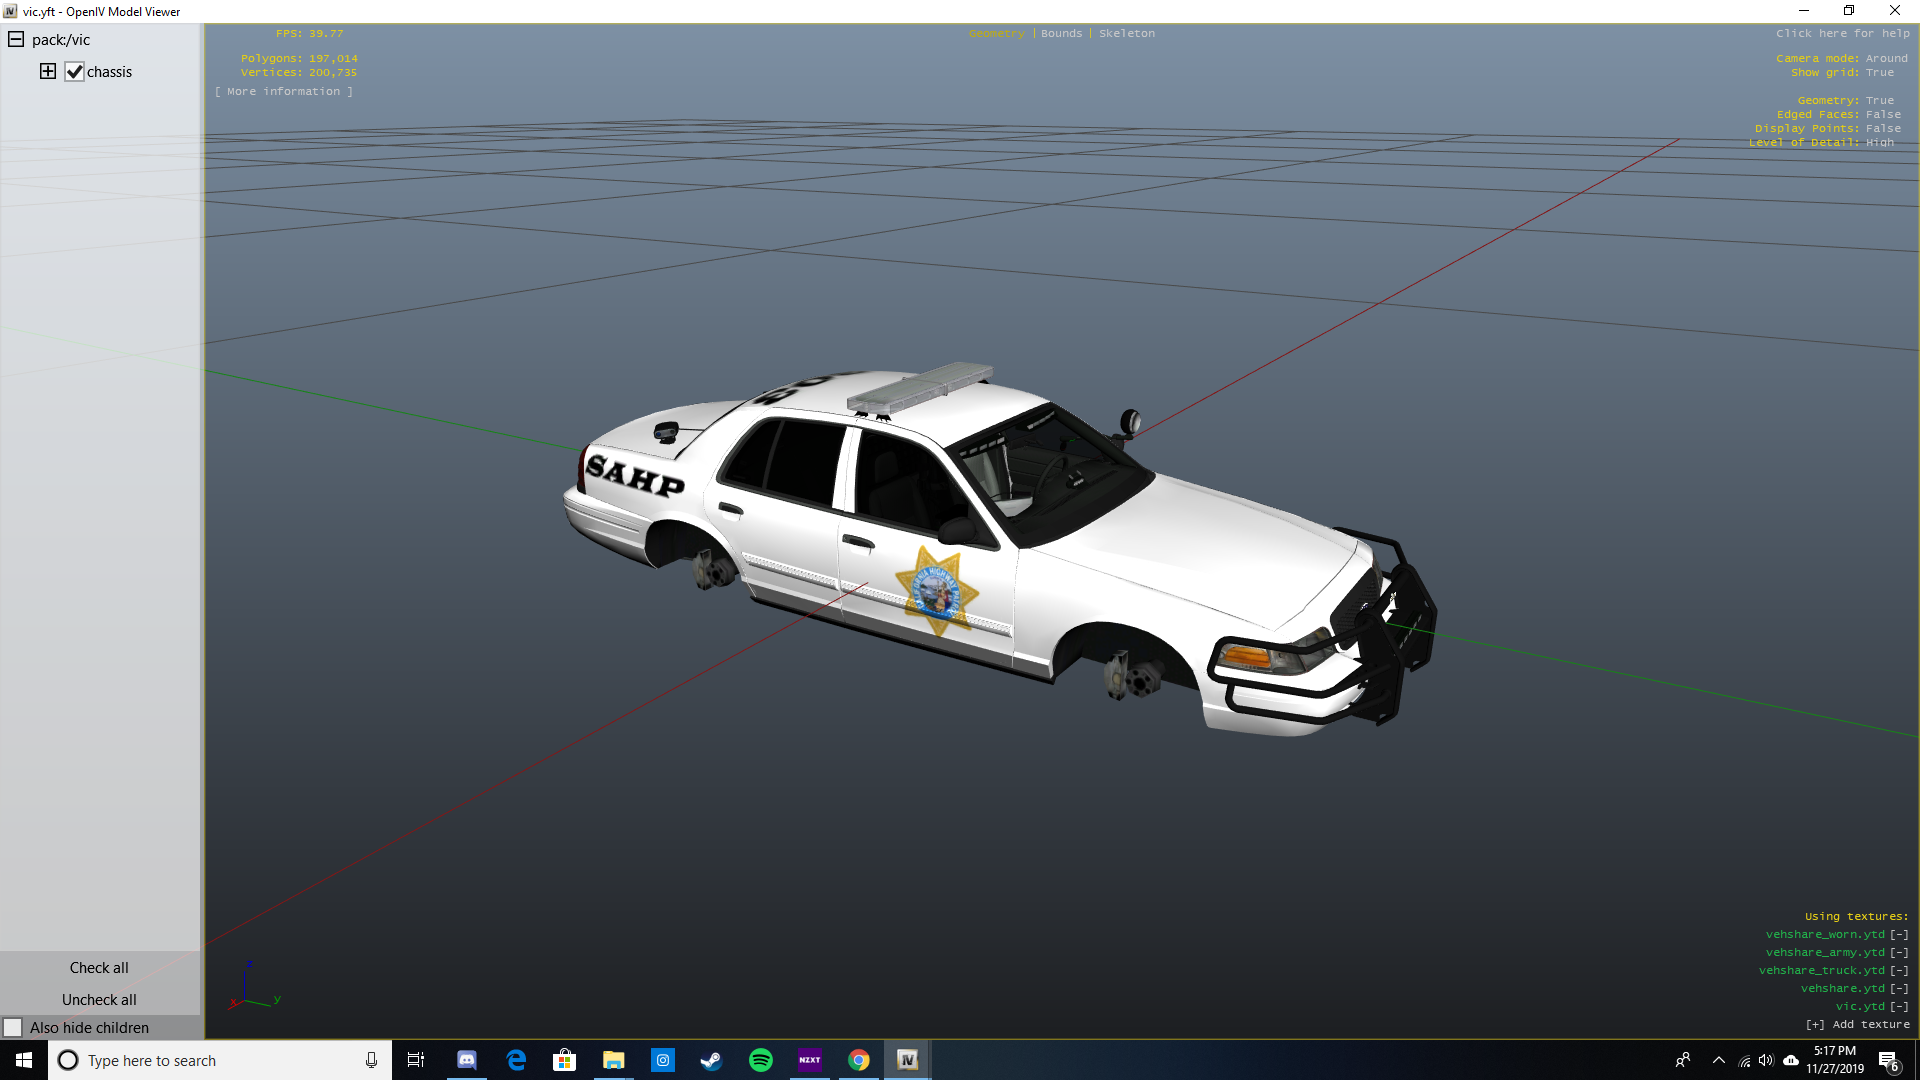This screenshot has height=1080, width=1920.
Task: Open the Microsoft Store taskbar icon
Action: [565, 1060]
